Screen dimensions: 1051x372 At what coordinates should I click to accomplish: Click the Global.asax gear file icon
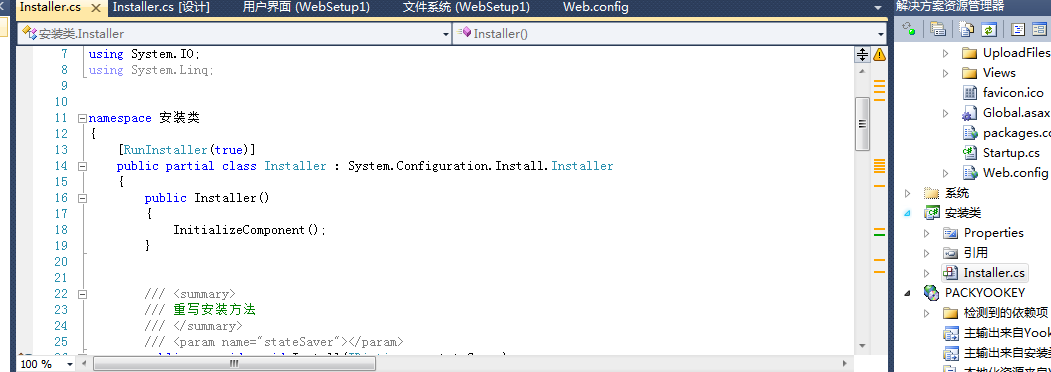(969, 113)
